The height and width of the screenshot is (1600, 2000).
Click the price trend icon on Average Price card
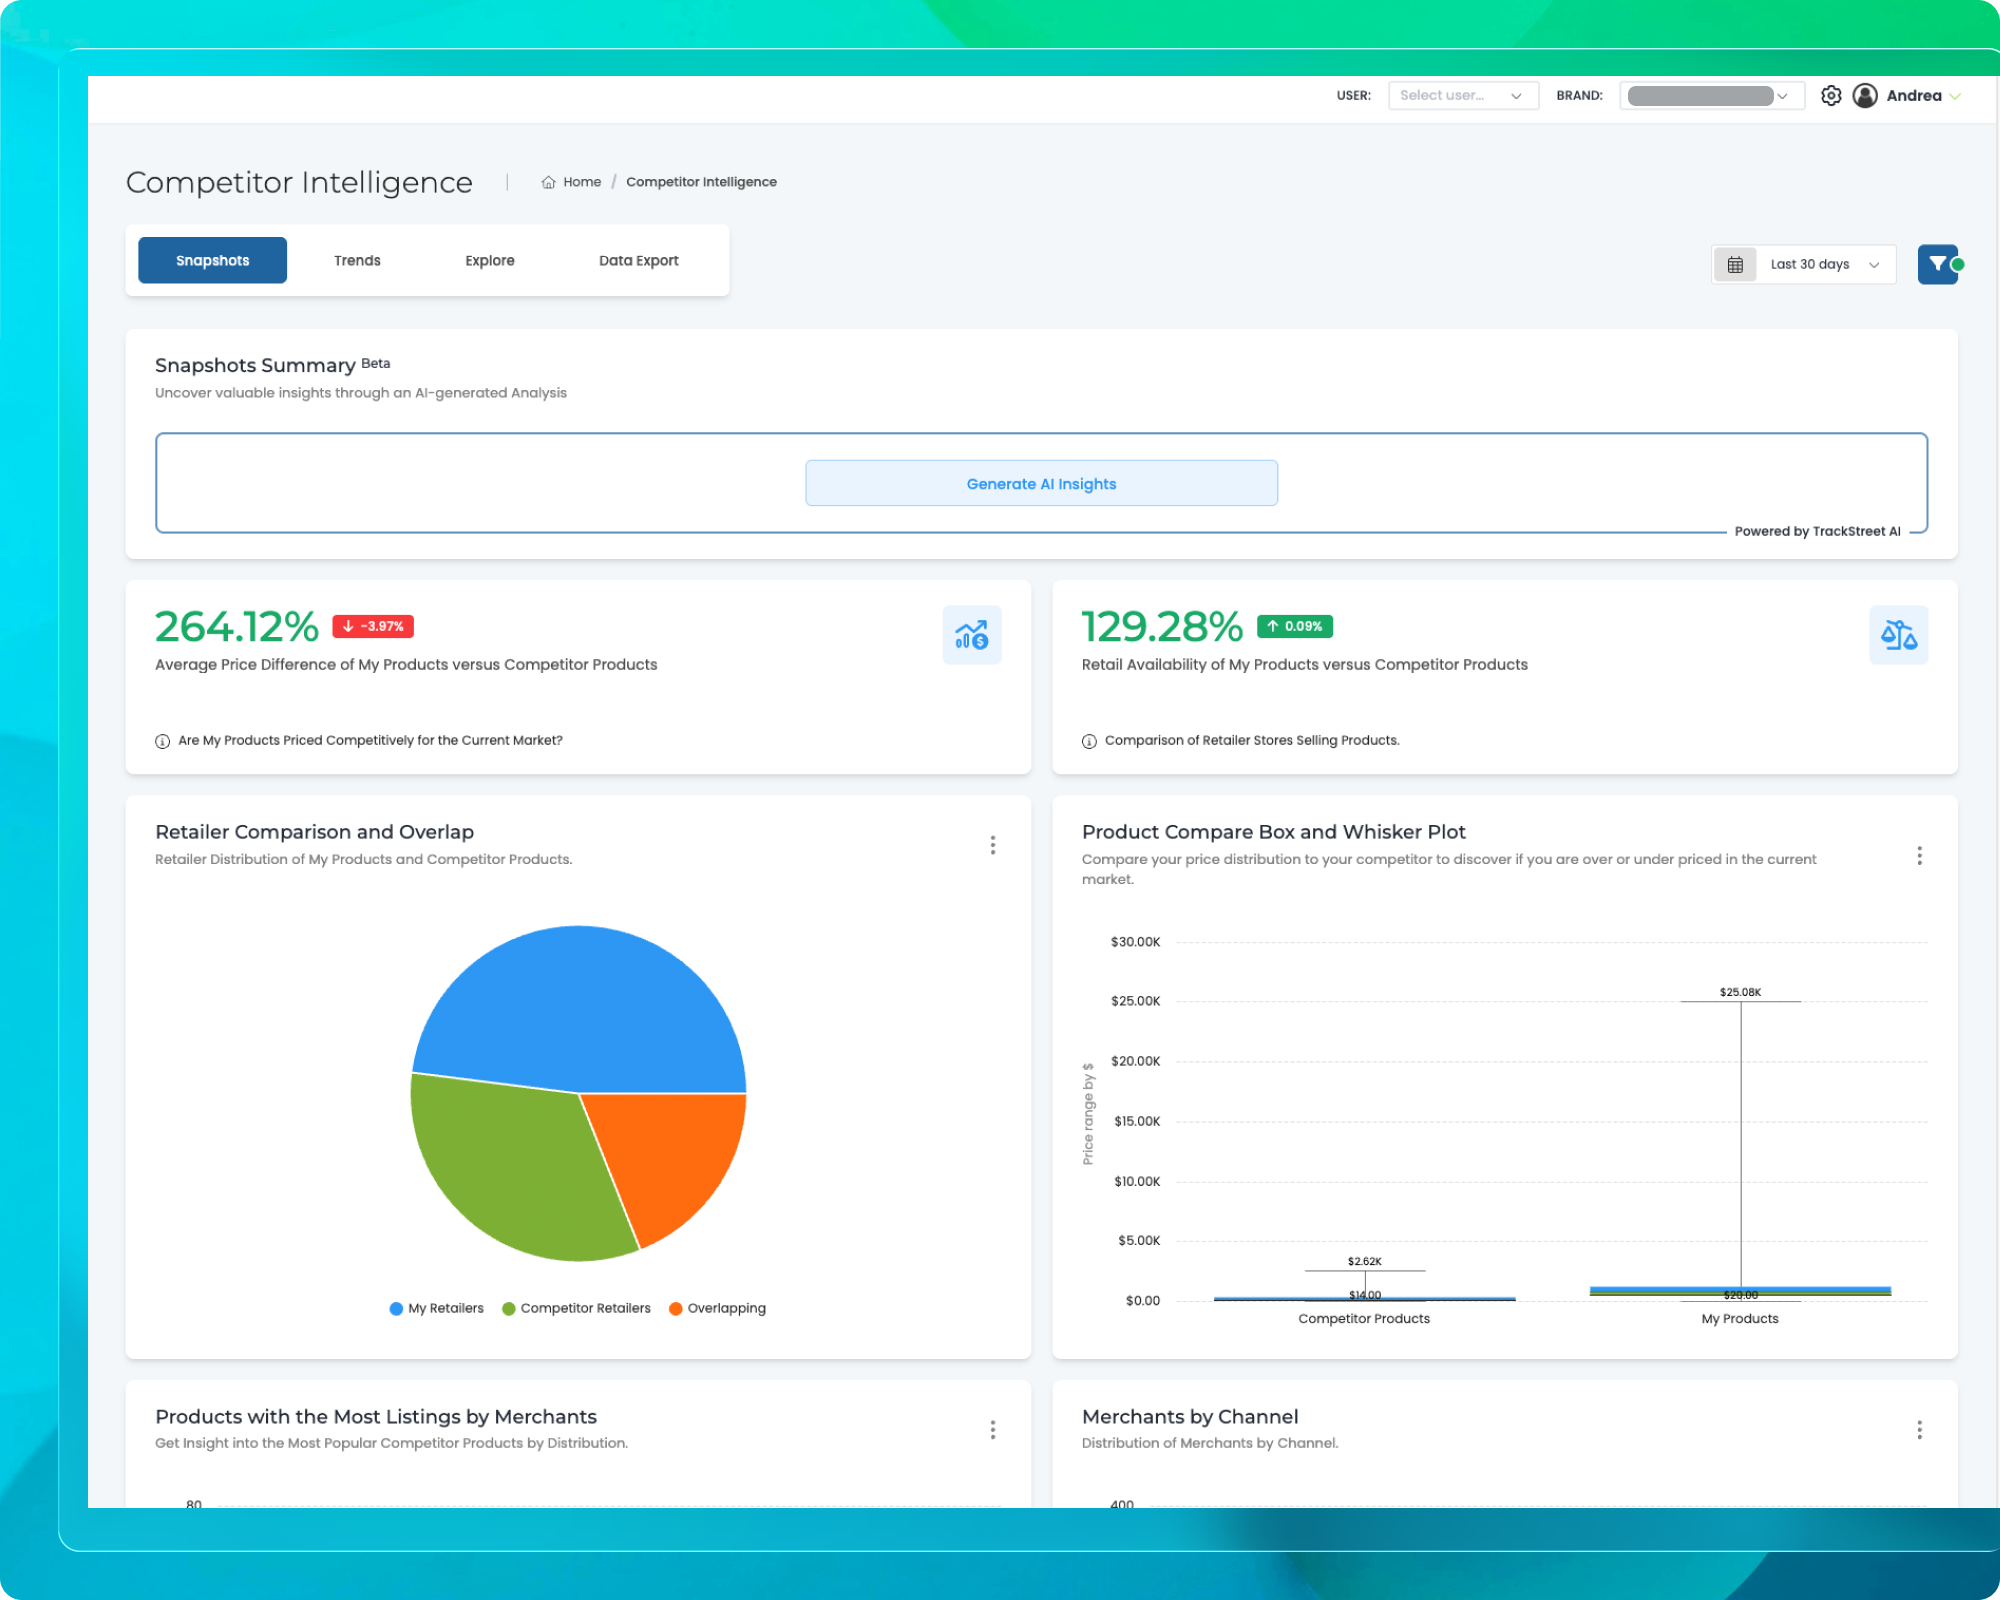(x=971, y=634)
